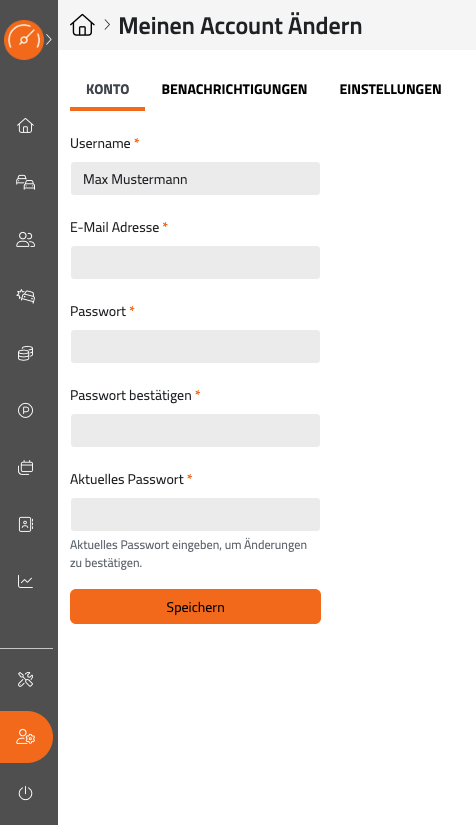The image size is (476, 825).
Task: Open the car damage sidebar icon
Action: click(x=25, y=296)
